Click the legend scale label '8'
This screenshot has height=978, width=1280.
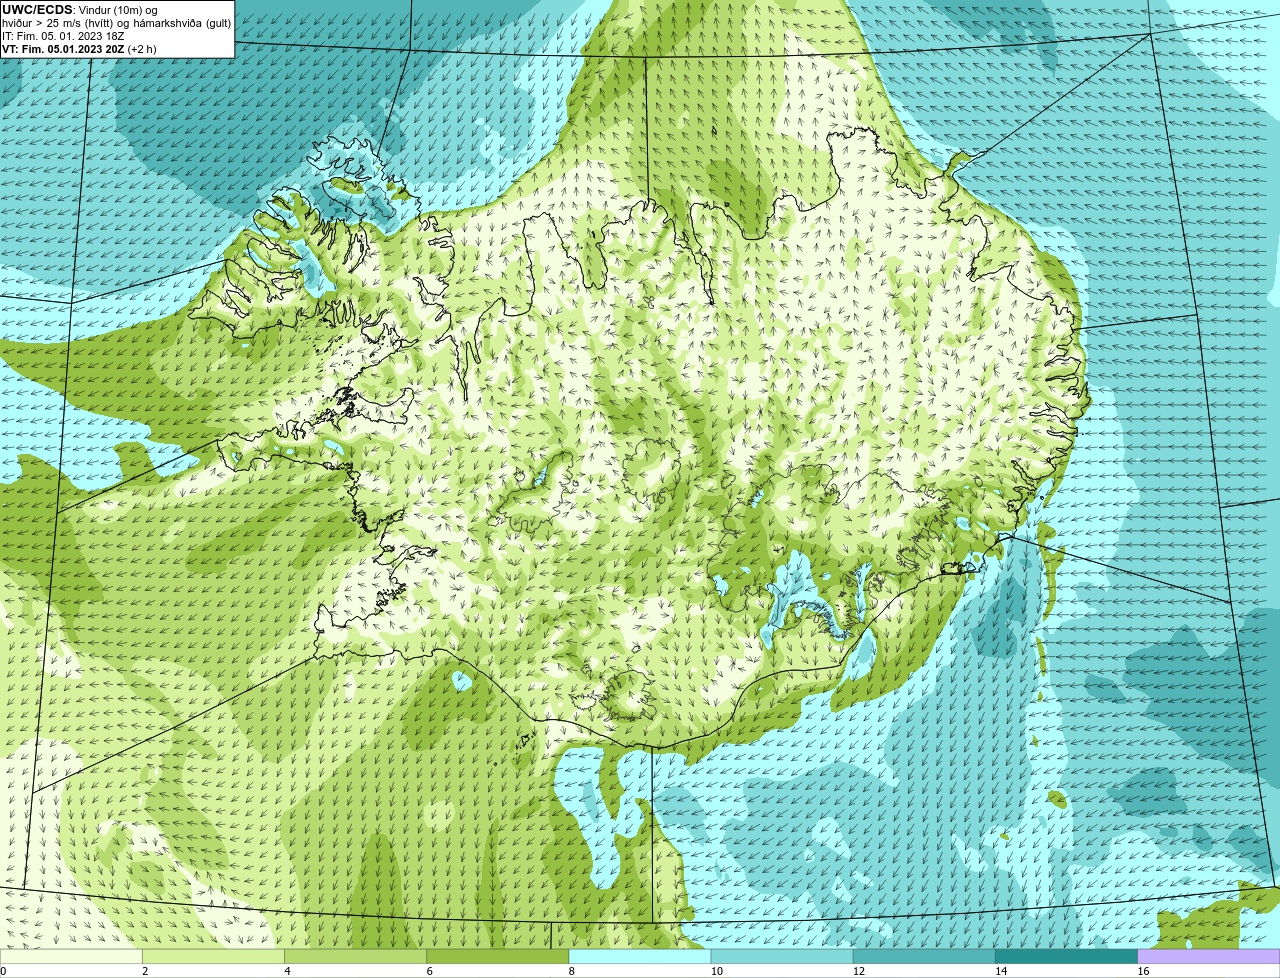point(572,971)
